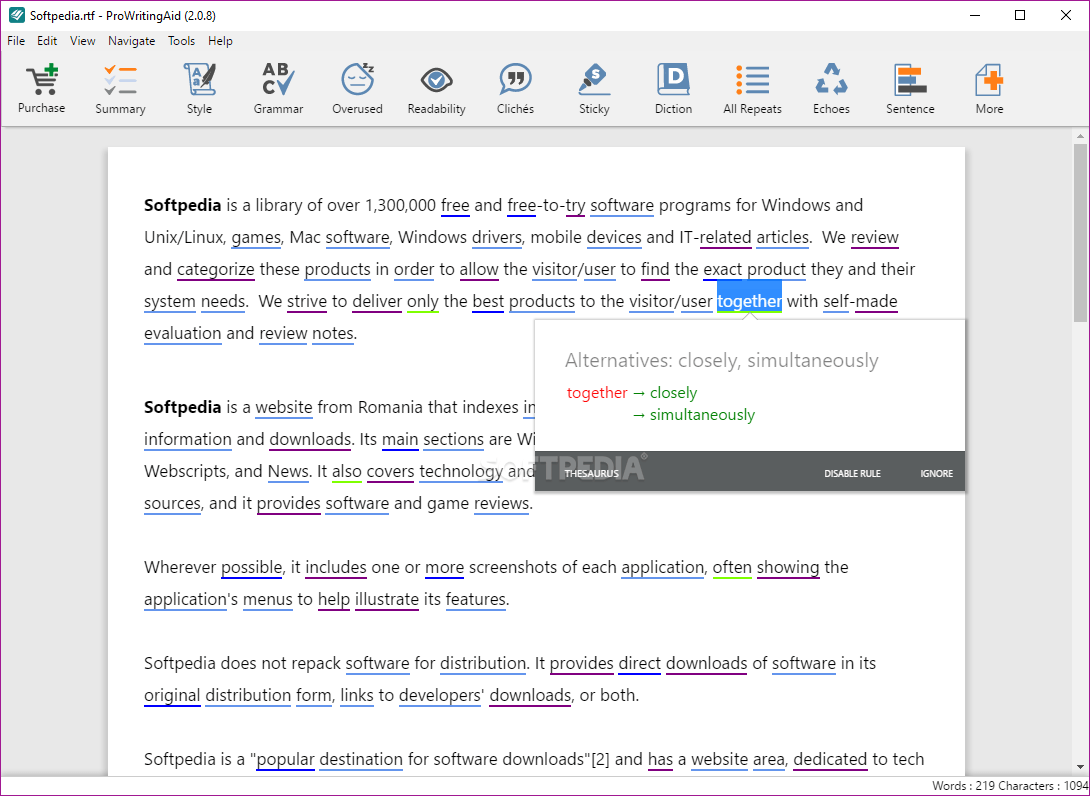Viewport: 1090px width, 796px height.
Task: Click the More tools icon
Action: pyautogui.click(x=988, y=88)
